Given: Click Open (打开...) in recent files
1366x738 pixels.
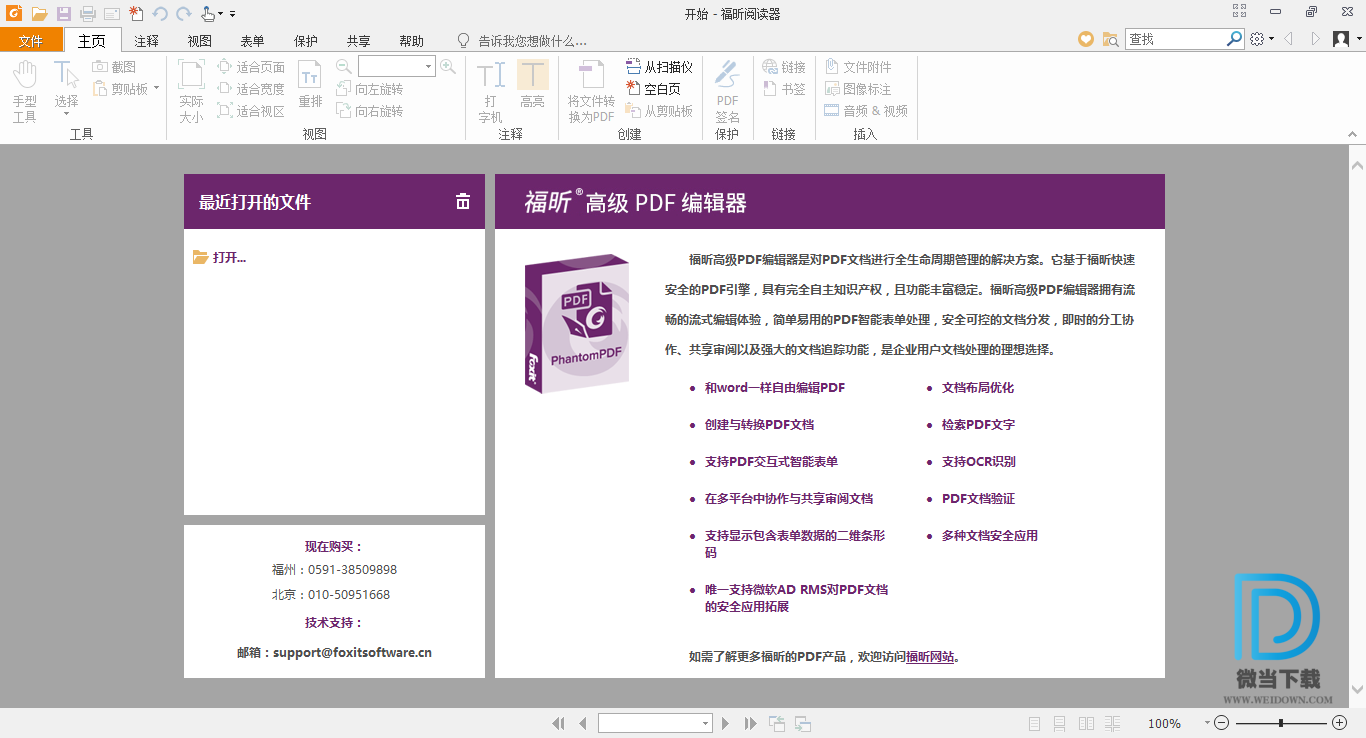Looking at the screenshot, I should pyautogui.click(x=219, y=257).
